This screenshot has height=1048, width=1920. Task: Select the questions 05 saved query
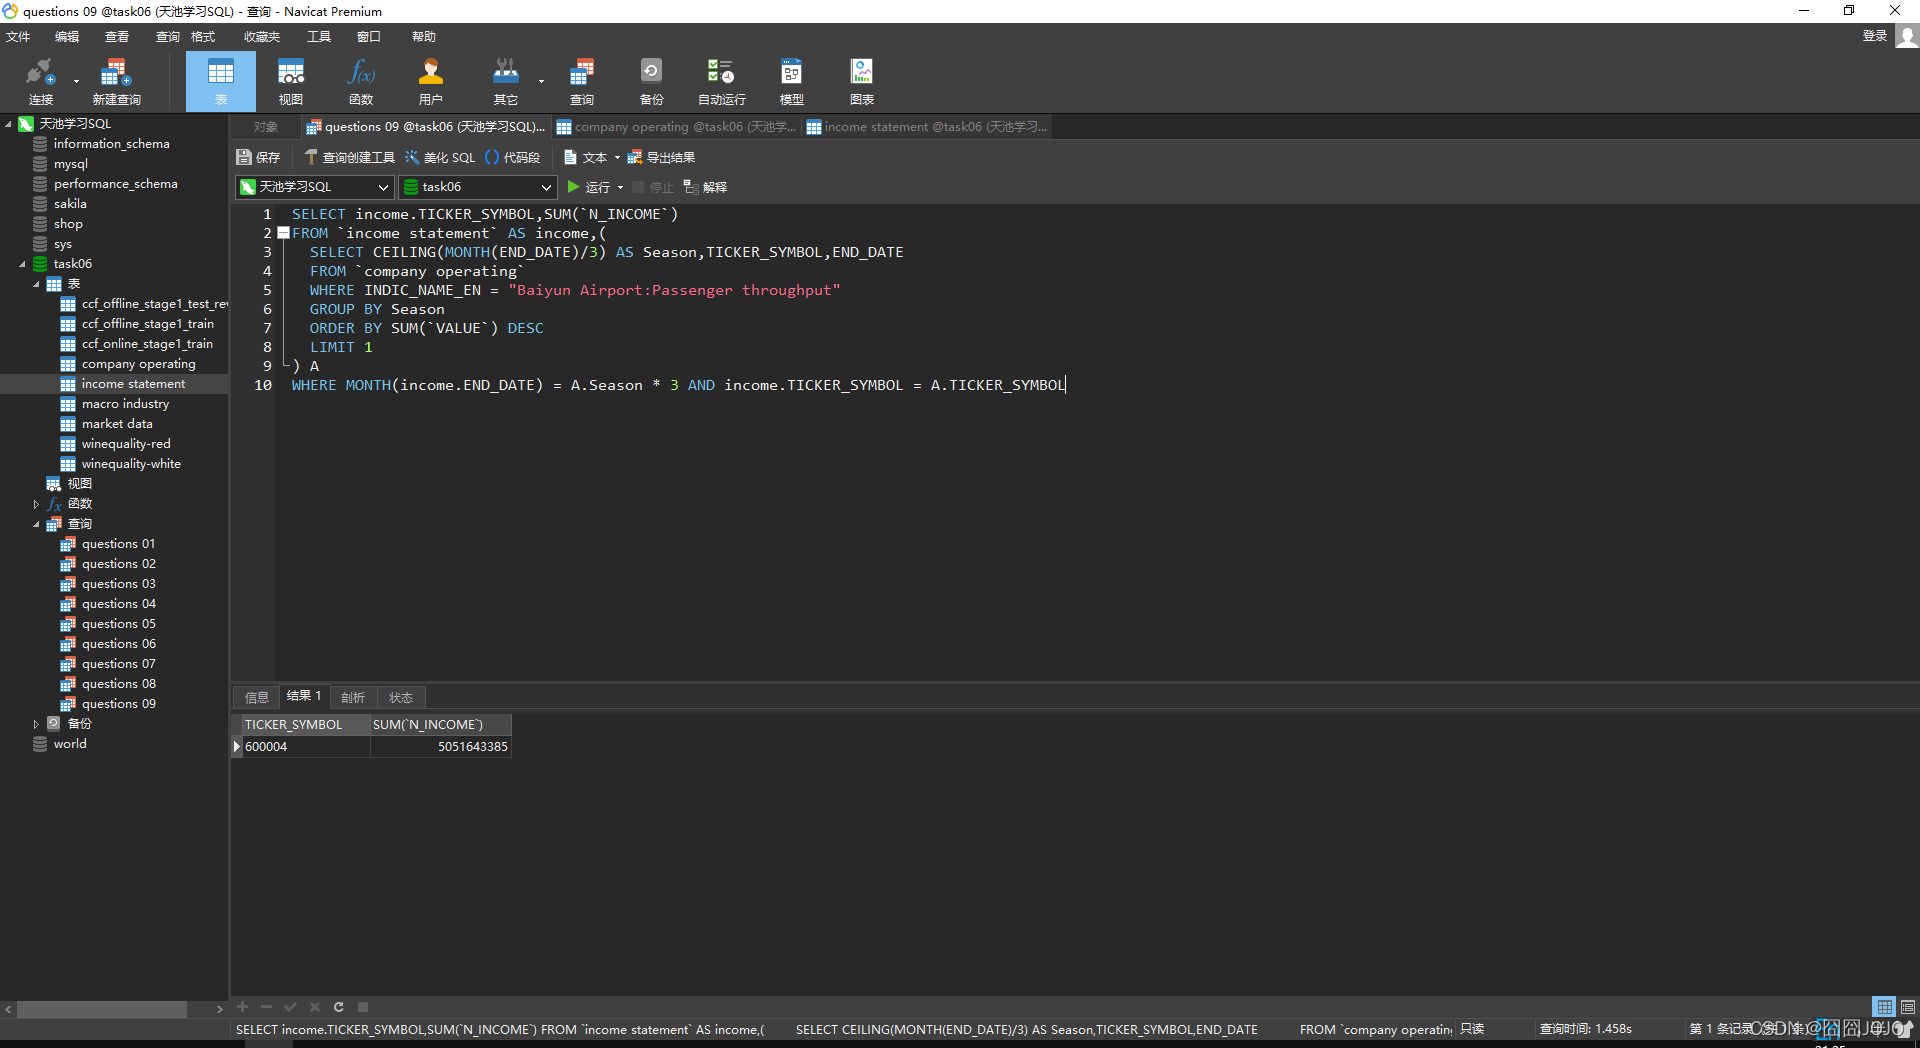(x=119, y=624)
